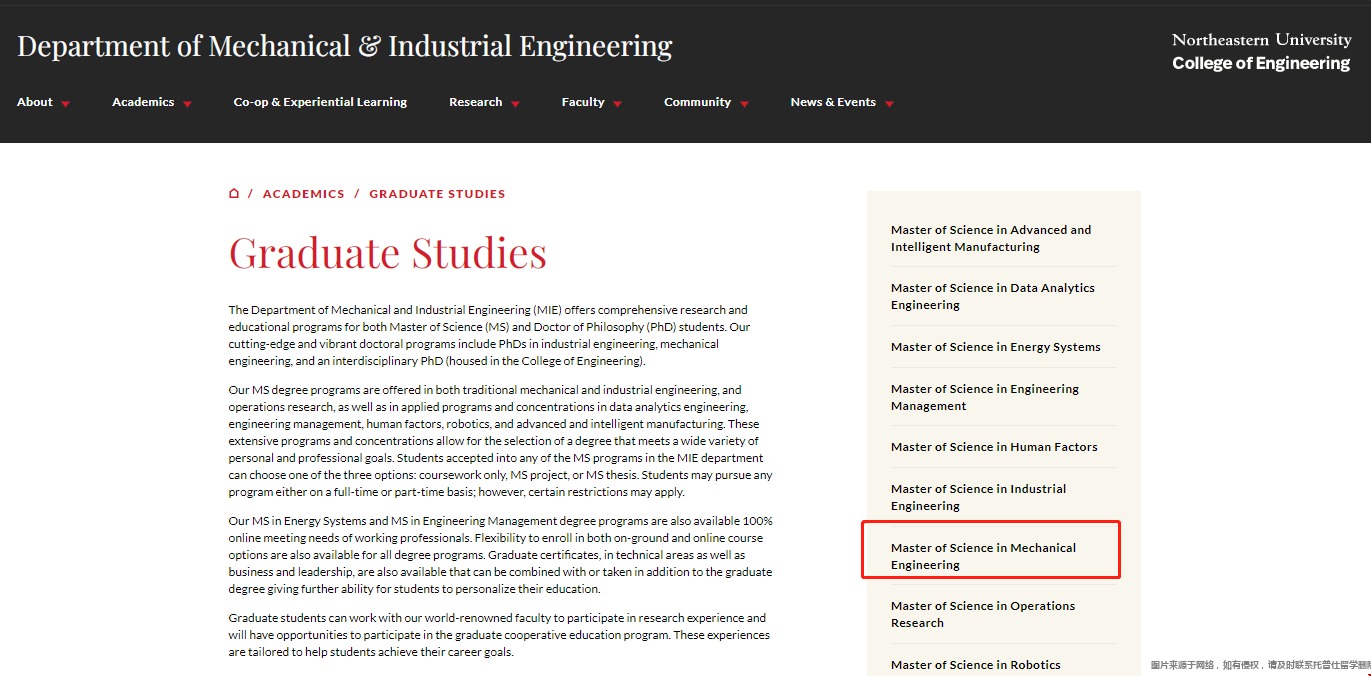Click the Northeastern University logo
1371x676 pixels.
click(1261, 40)
